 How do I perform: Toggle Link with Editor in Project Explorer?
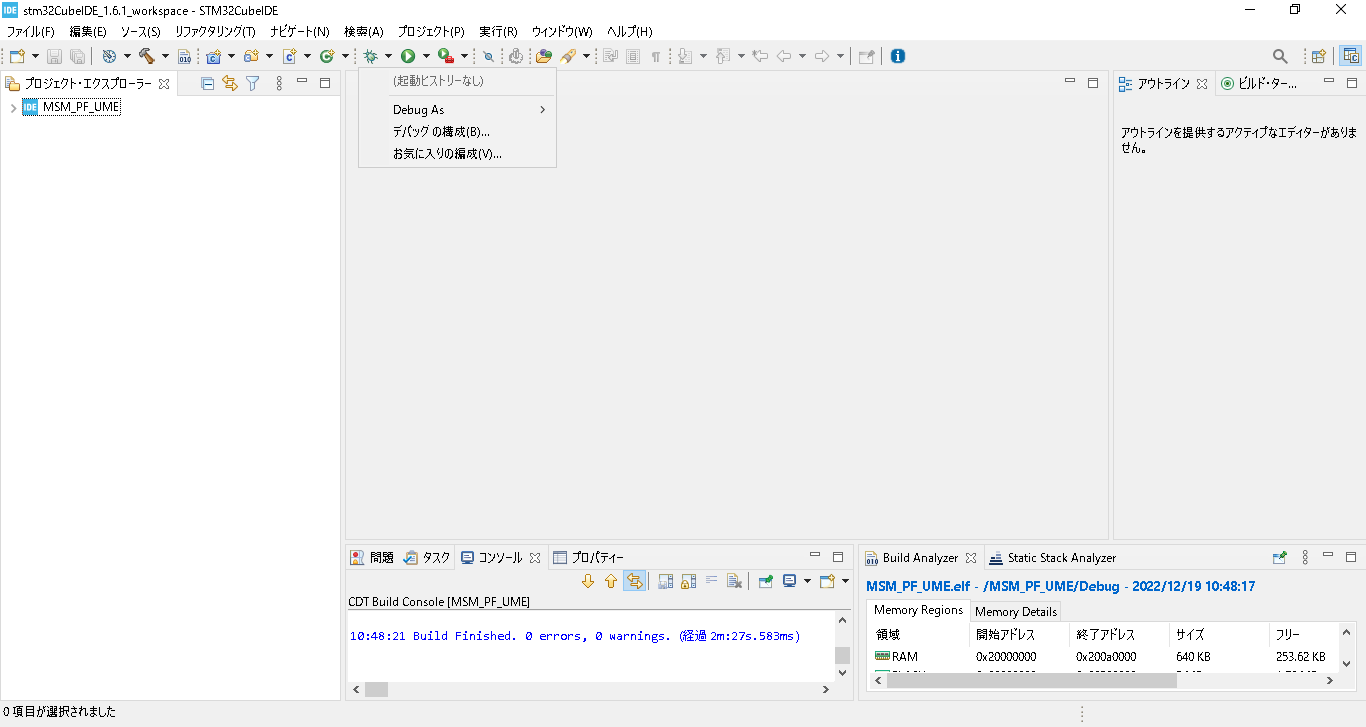tap(230, 83)
